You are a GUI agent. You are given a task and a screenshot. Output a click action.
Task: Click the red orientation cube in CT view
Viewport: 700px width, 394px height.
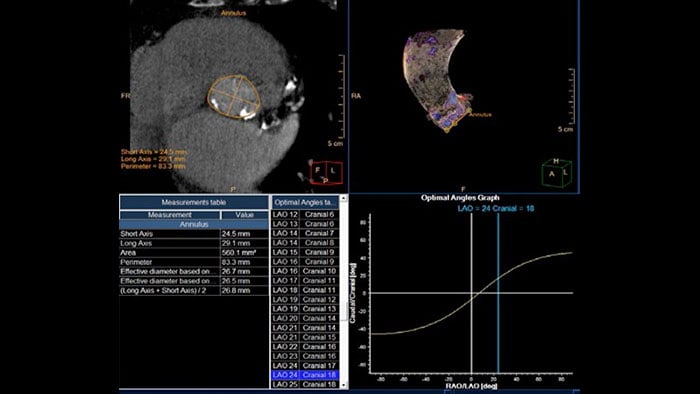coord(326,173)
